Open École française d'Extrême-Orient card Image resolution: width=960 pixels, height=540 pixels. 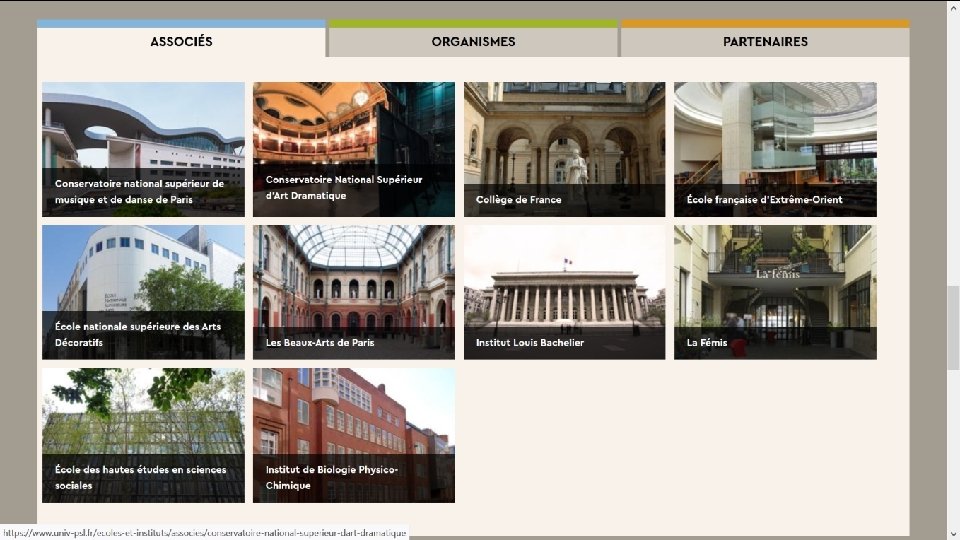tap(775, 149)
